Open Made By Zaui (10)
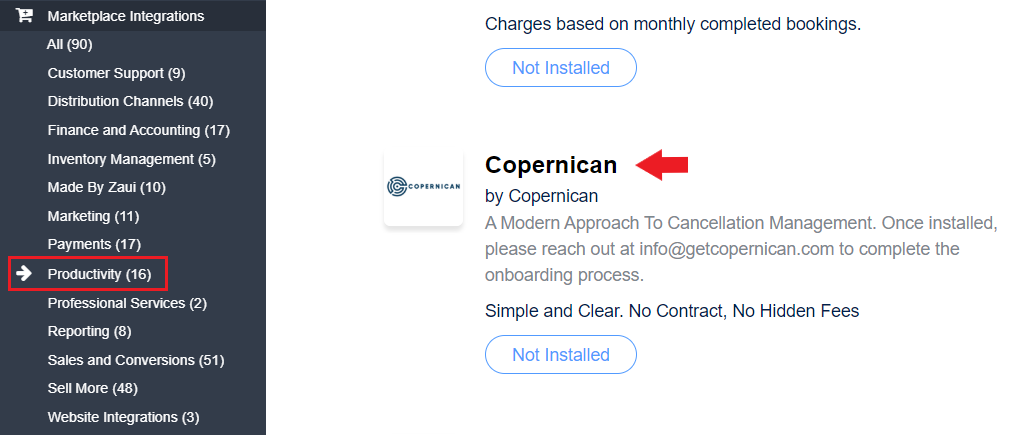This screenshot has height=435, width=1017. coord(107,187)
